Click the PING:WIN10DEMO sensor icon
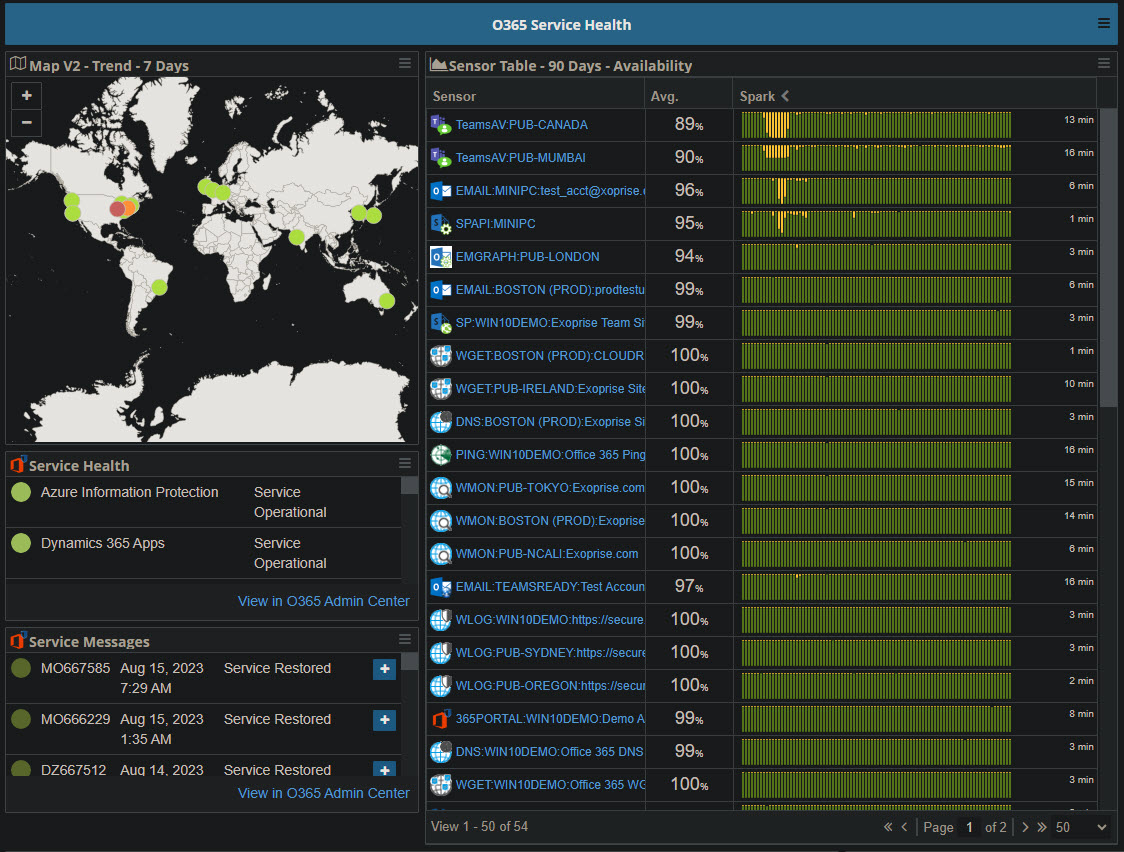Image resolution: width=1124 pixels, height=852 pixels. click(440, 454)
